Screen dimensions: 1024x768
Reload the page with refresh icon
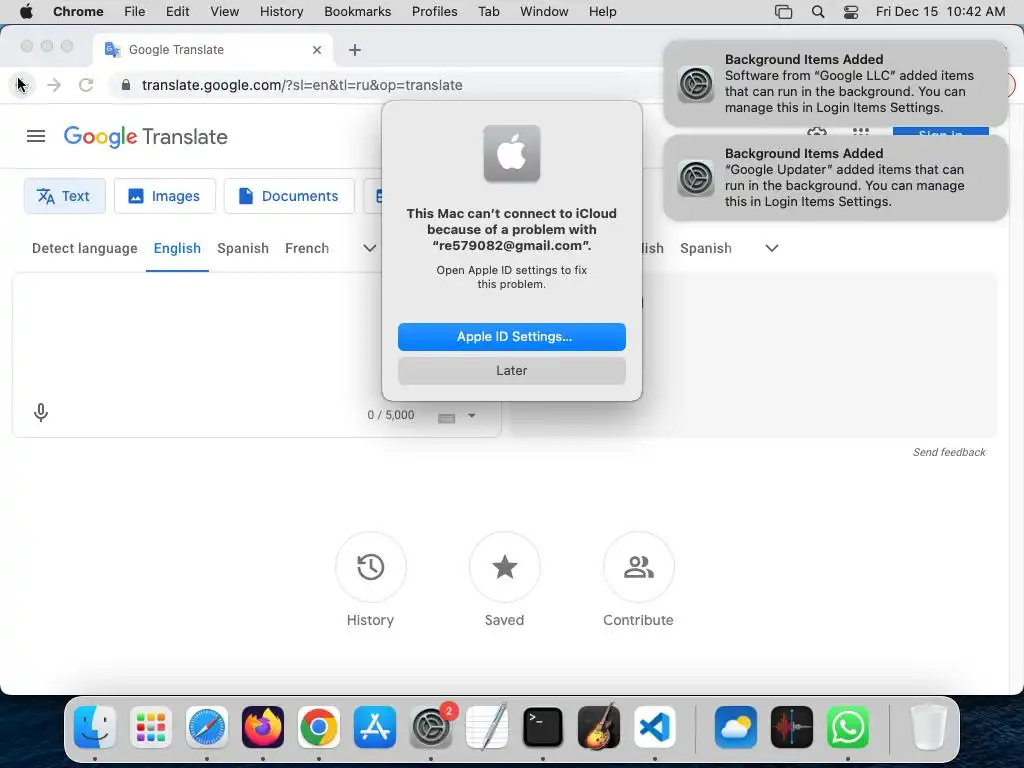point(86,85)
